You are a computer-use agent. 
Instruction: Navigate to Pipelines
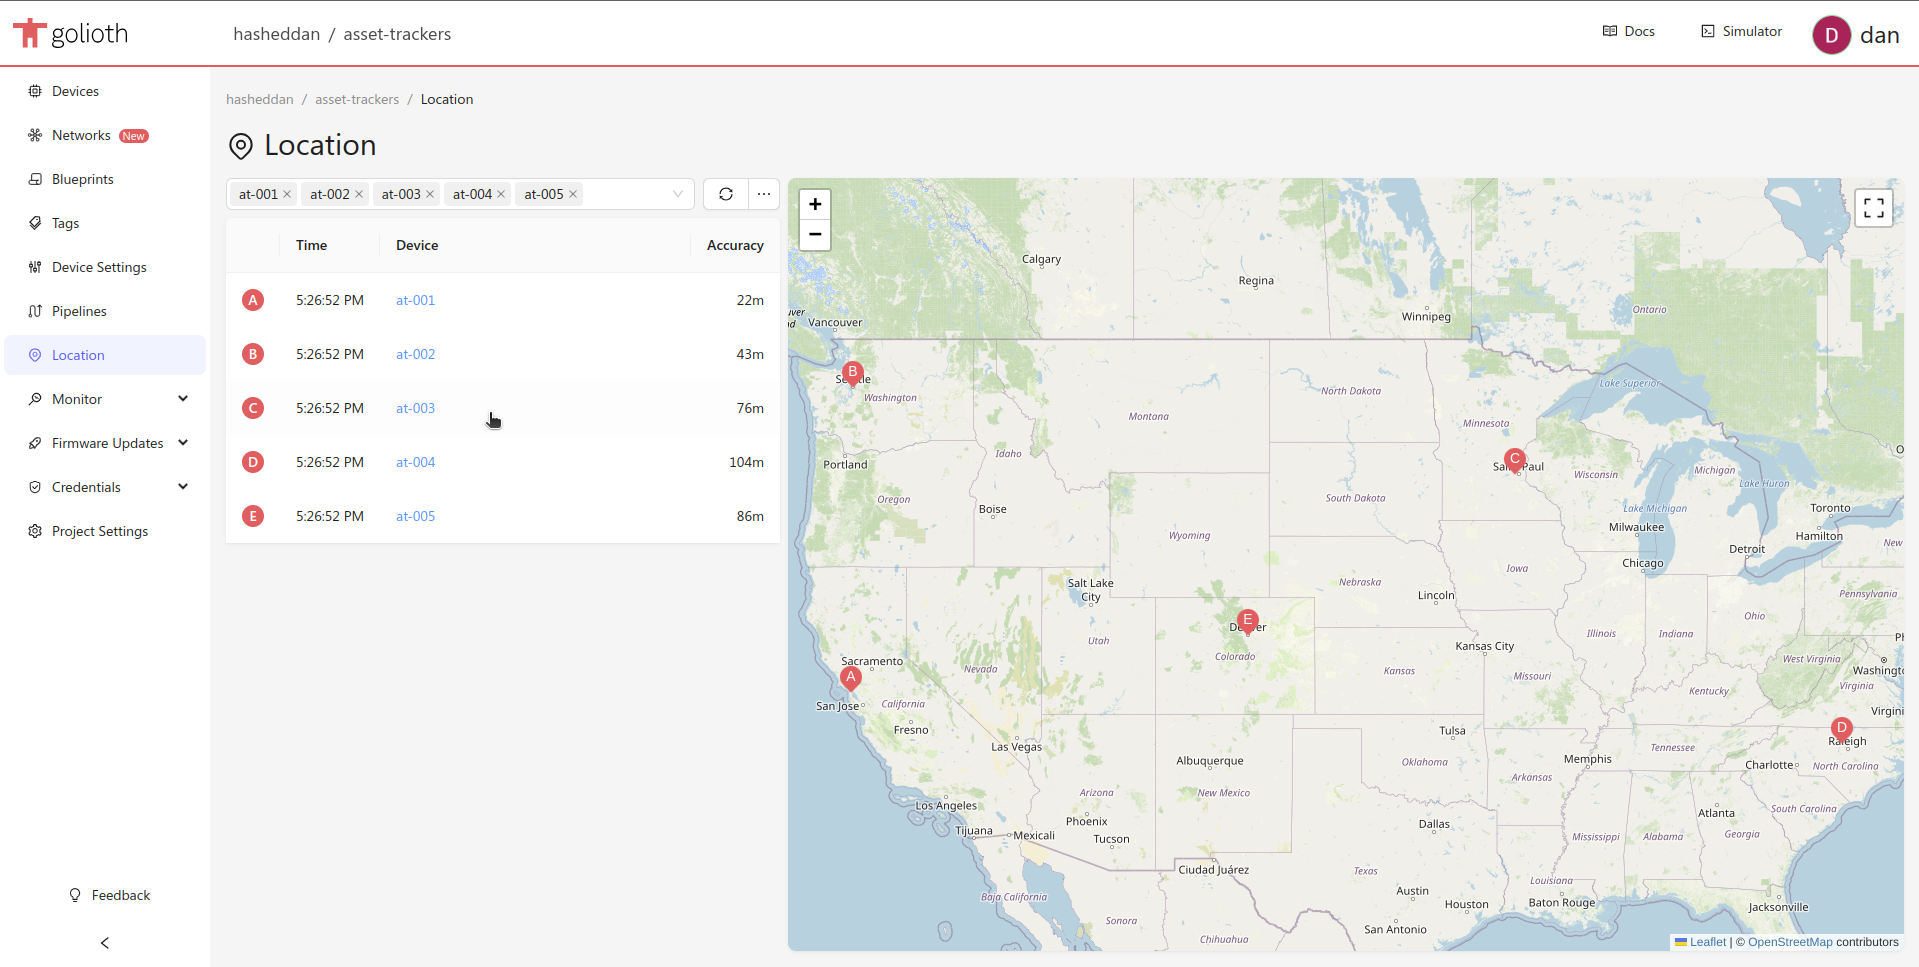click(105, 311)
